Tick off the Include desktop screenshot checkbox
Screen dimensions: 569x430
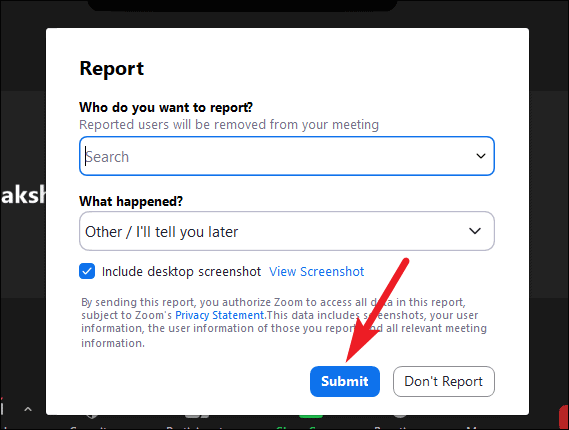[x=87, y=271]
